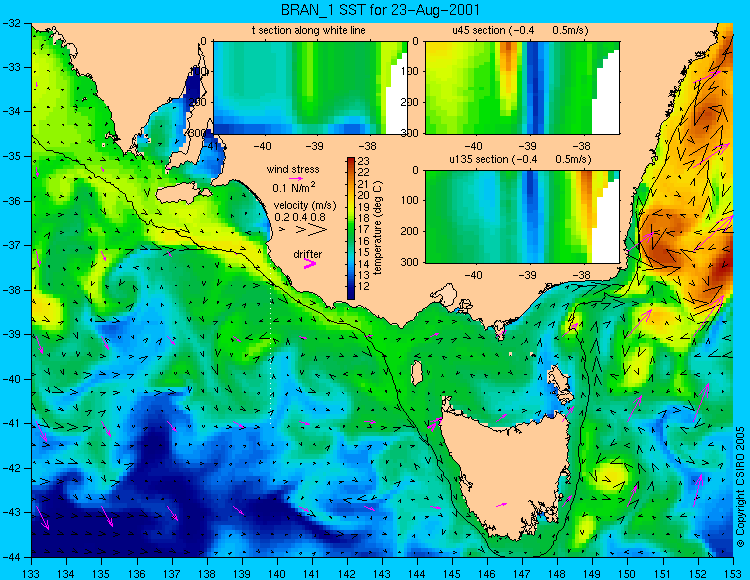Click the -44 latitude label
750x580 pixels.
point(11,557)
